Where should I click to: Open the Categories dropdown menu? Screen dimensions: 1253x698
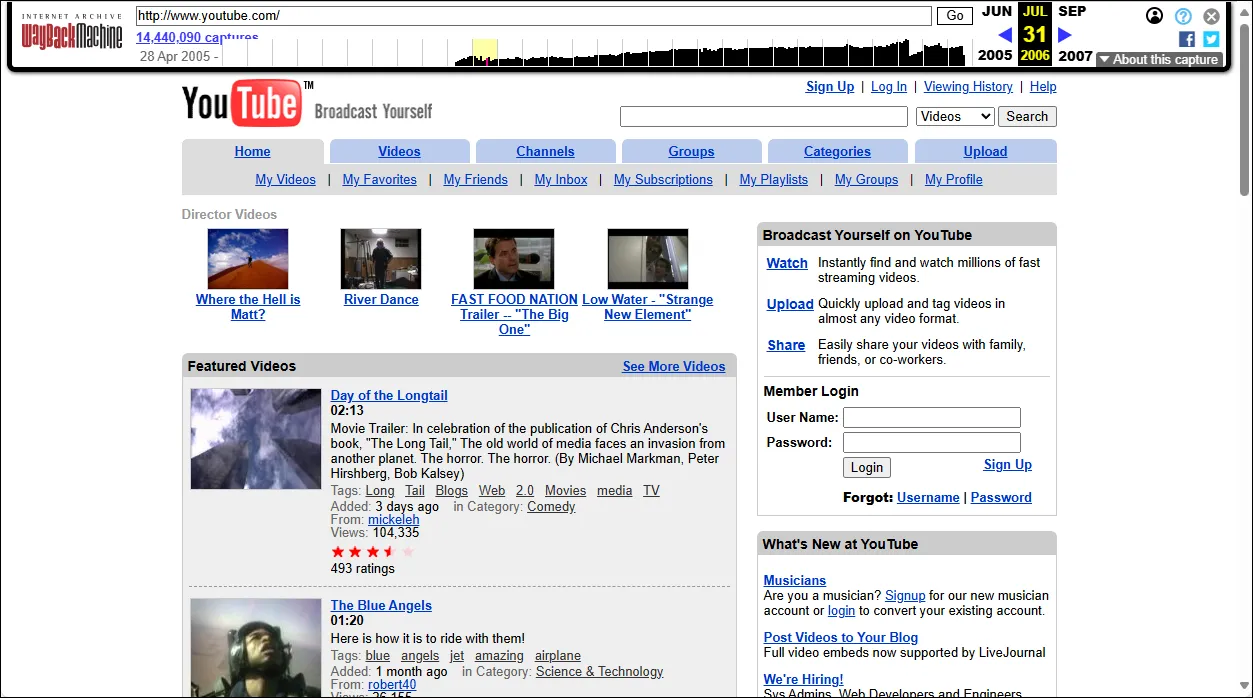[837, 150]
